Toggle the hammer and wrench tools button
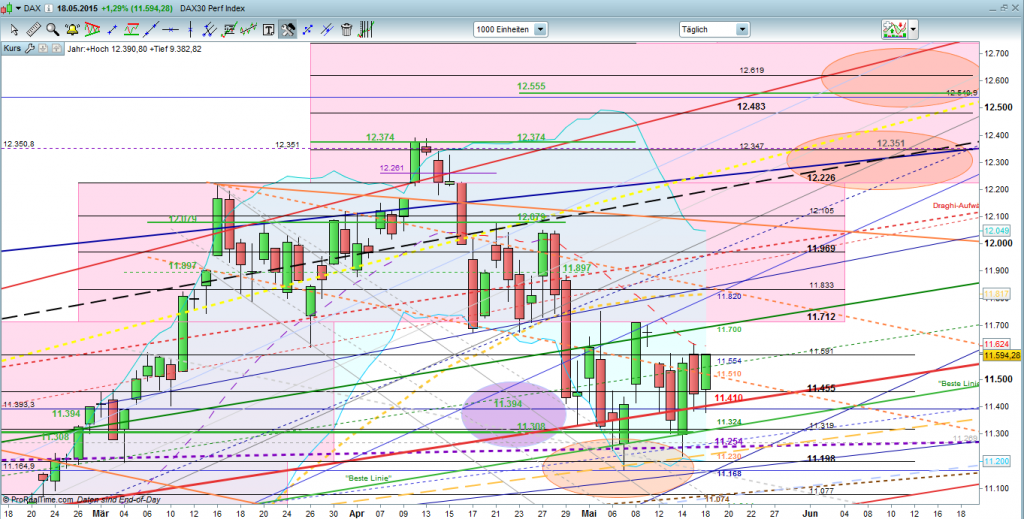The height and width of the screenshot is (519, 1024). tap(287, 29)
